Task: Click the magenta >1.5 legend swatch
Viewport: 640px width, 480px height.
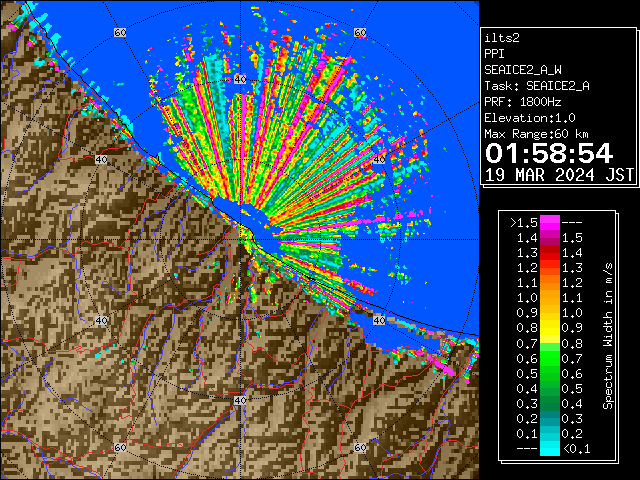Action: pos(550,222)
